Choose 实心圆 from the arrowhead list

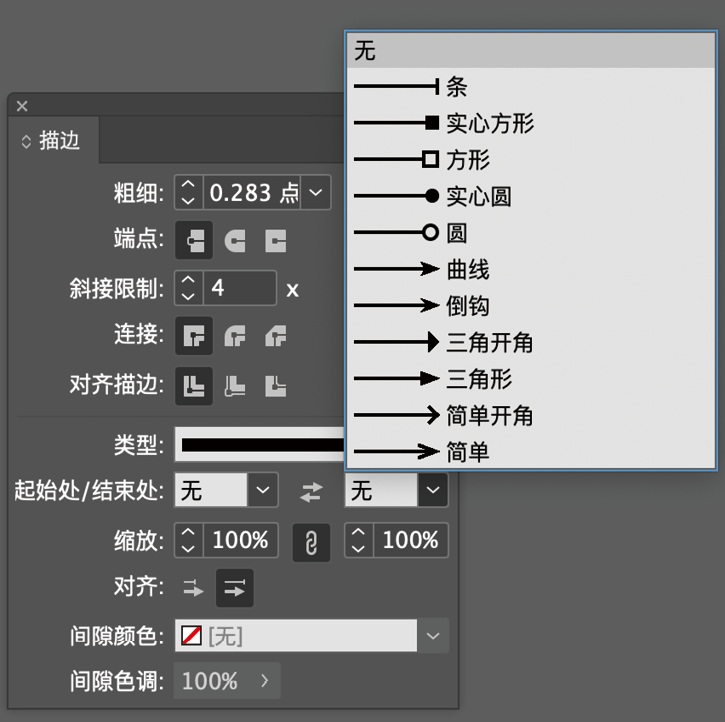click(478, 197)
